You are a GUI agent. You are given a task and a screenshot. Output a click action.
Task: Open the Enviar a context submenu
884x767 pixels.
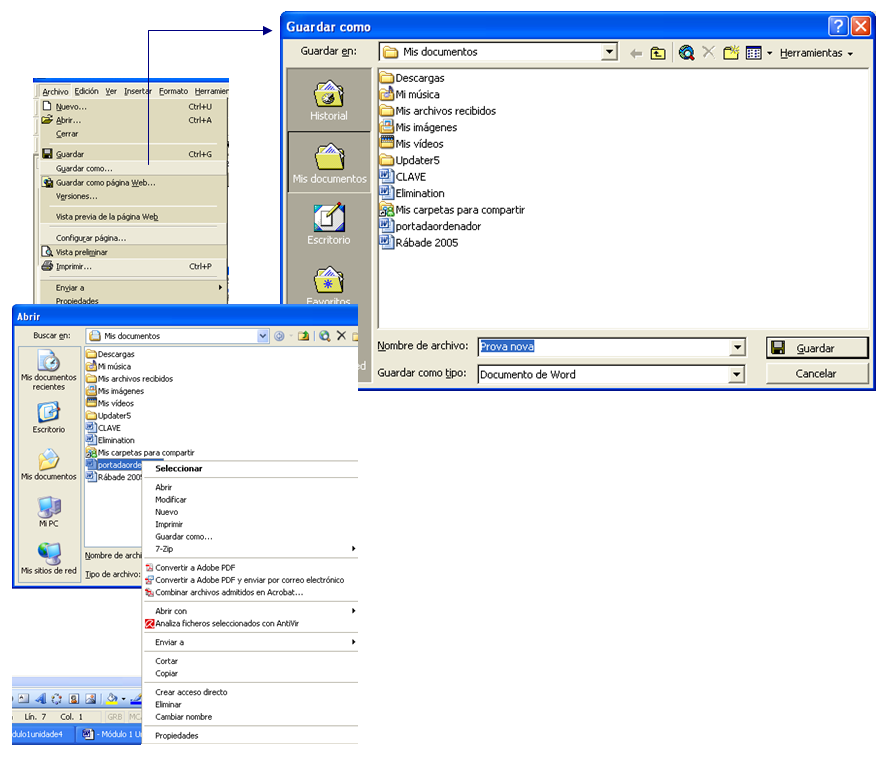pyautogui.click(x=169, y=642)
